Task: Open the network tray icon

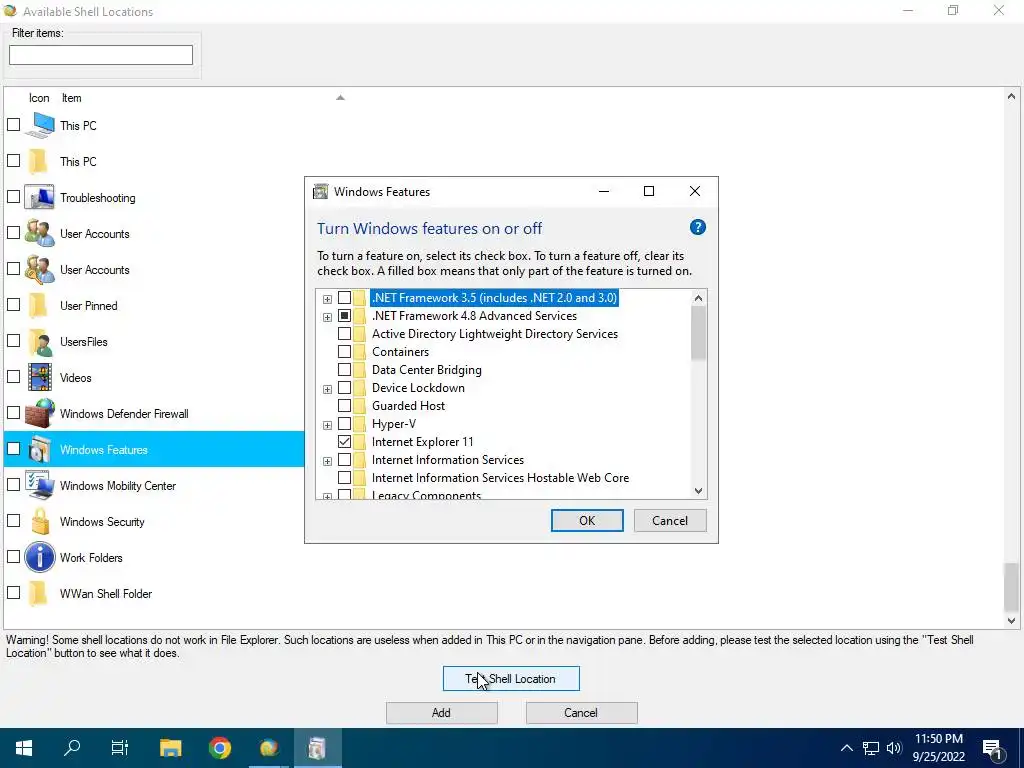Action: pyautogui.click(x=871, y=748)
